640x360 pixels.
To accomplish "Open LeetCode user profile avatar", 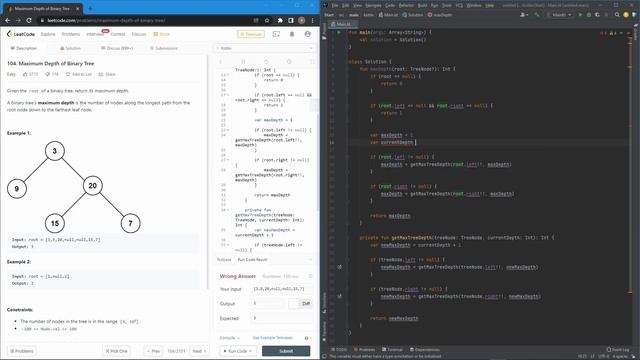I will click(x=308, y=34).
